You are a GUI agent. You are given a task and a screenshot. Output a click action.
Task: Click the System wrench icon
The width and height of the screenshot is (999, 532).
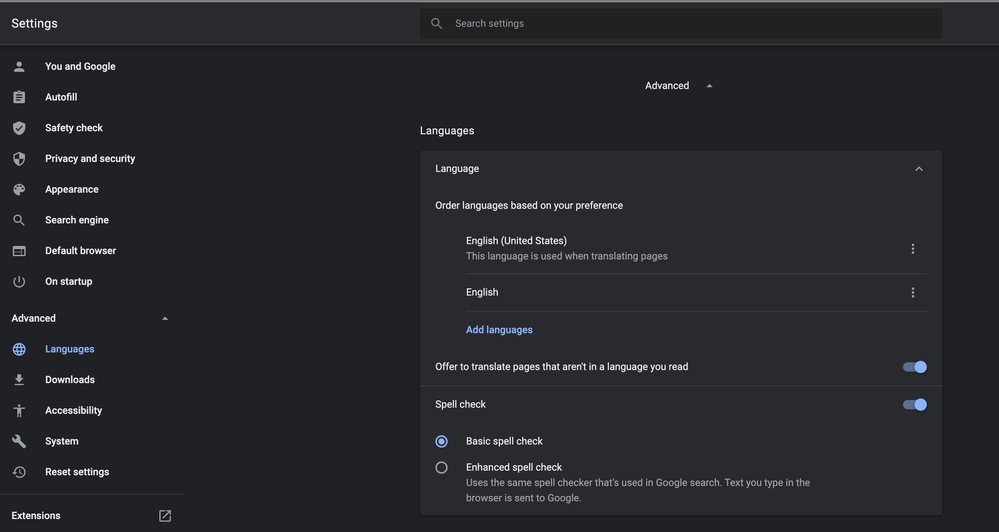(x=19, y=441)
